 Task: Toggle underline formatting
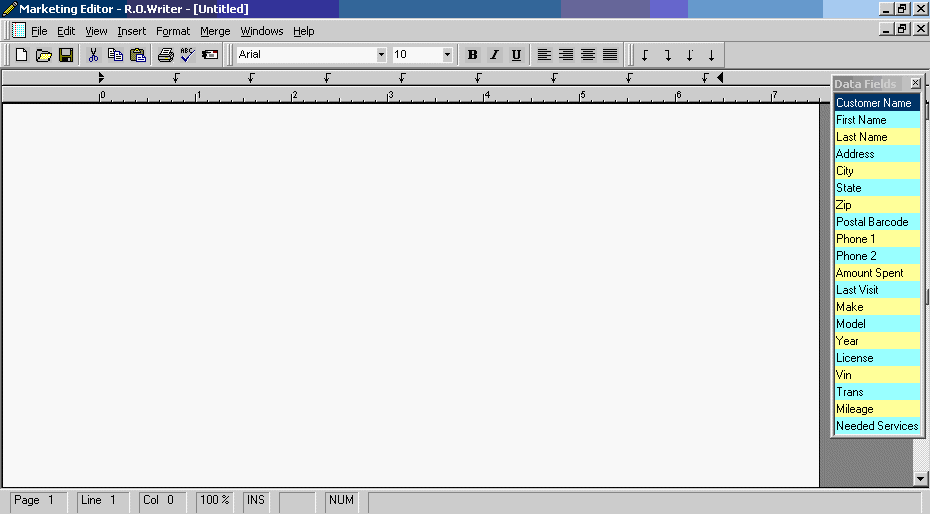pyautogui.click(x=516, y=55)
